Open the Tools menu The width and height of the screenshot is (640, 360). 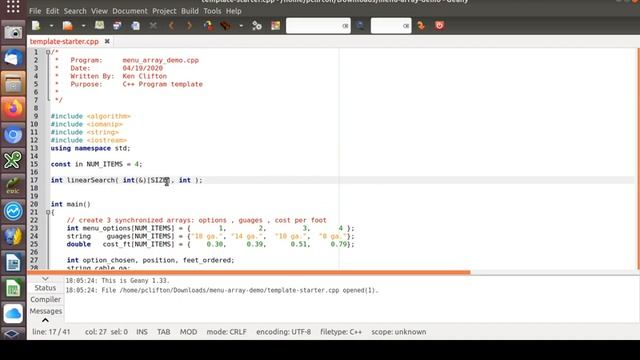tap(212, 11)
